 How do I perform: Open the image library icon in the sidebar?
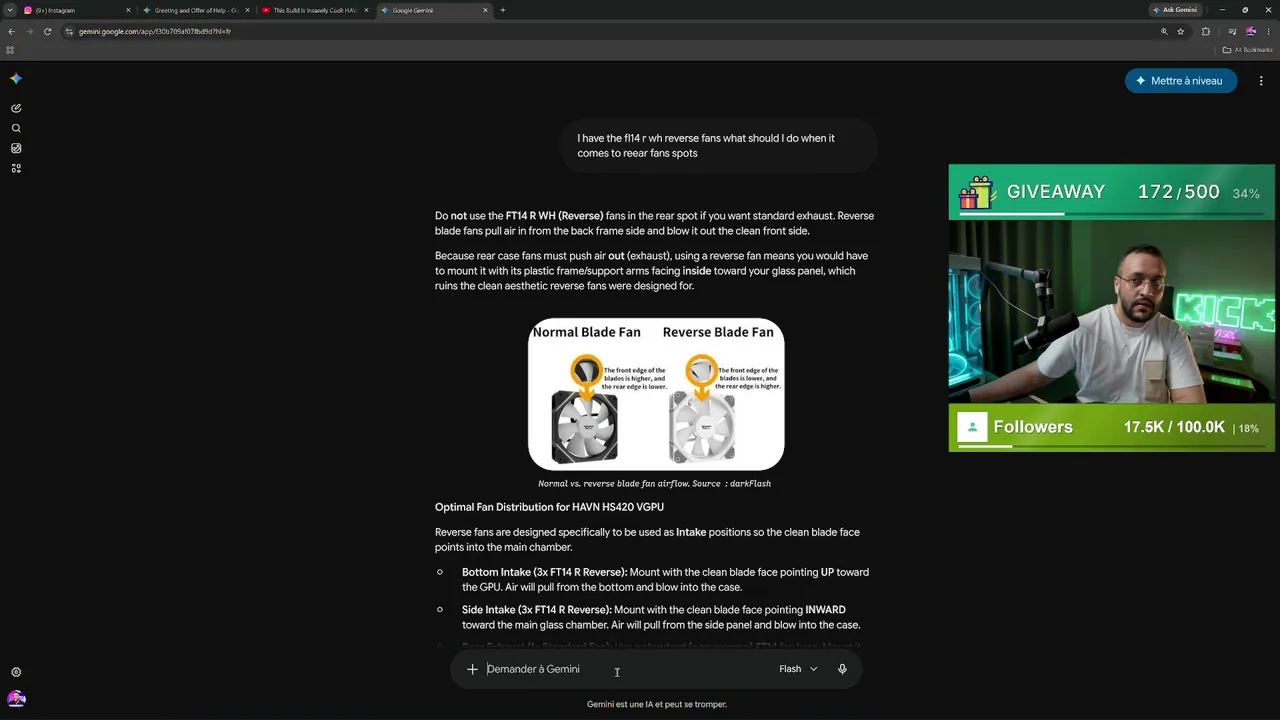tap(16, 148)
